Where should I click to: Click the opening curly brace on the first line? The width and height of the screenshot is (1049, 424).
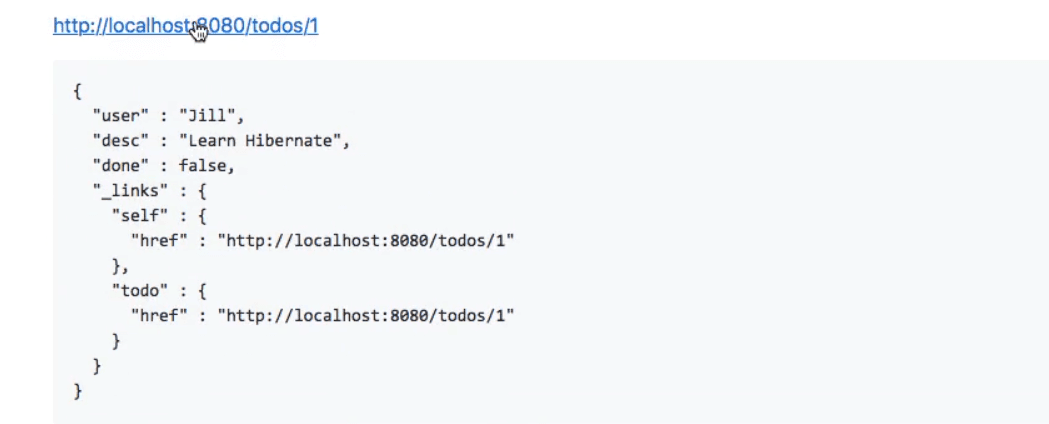coord(78,91)
